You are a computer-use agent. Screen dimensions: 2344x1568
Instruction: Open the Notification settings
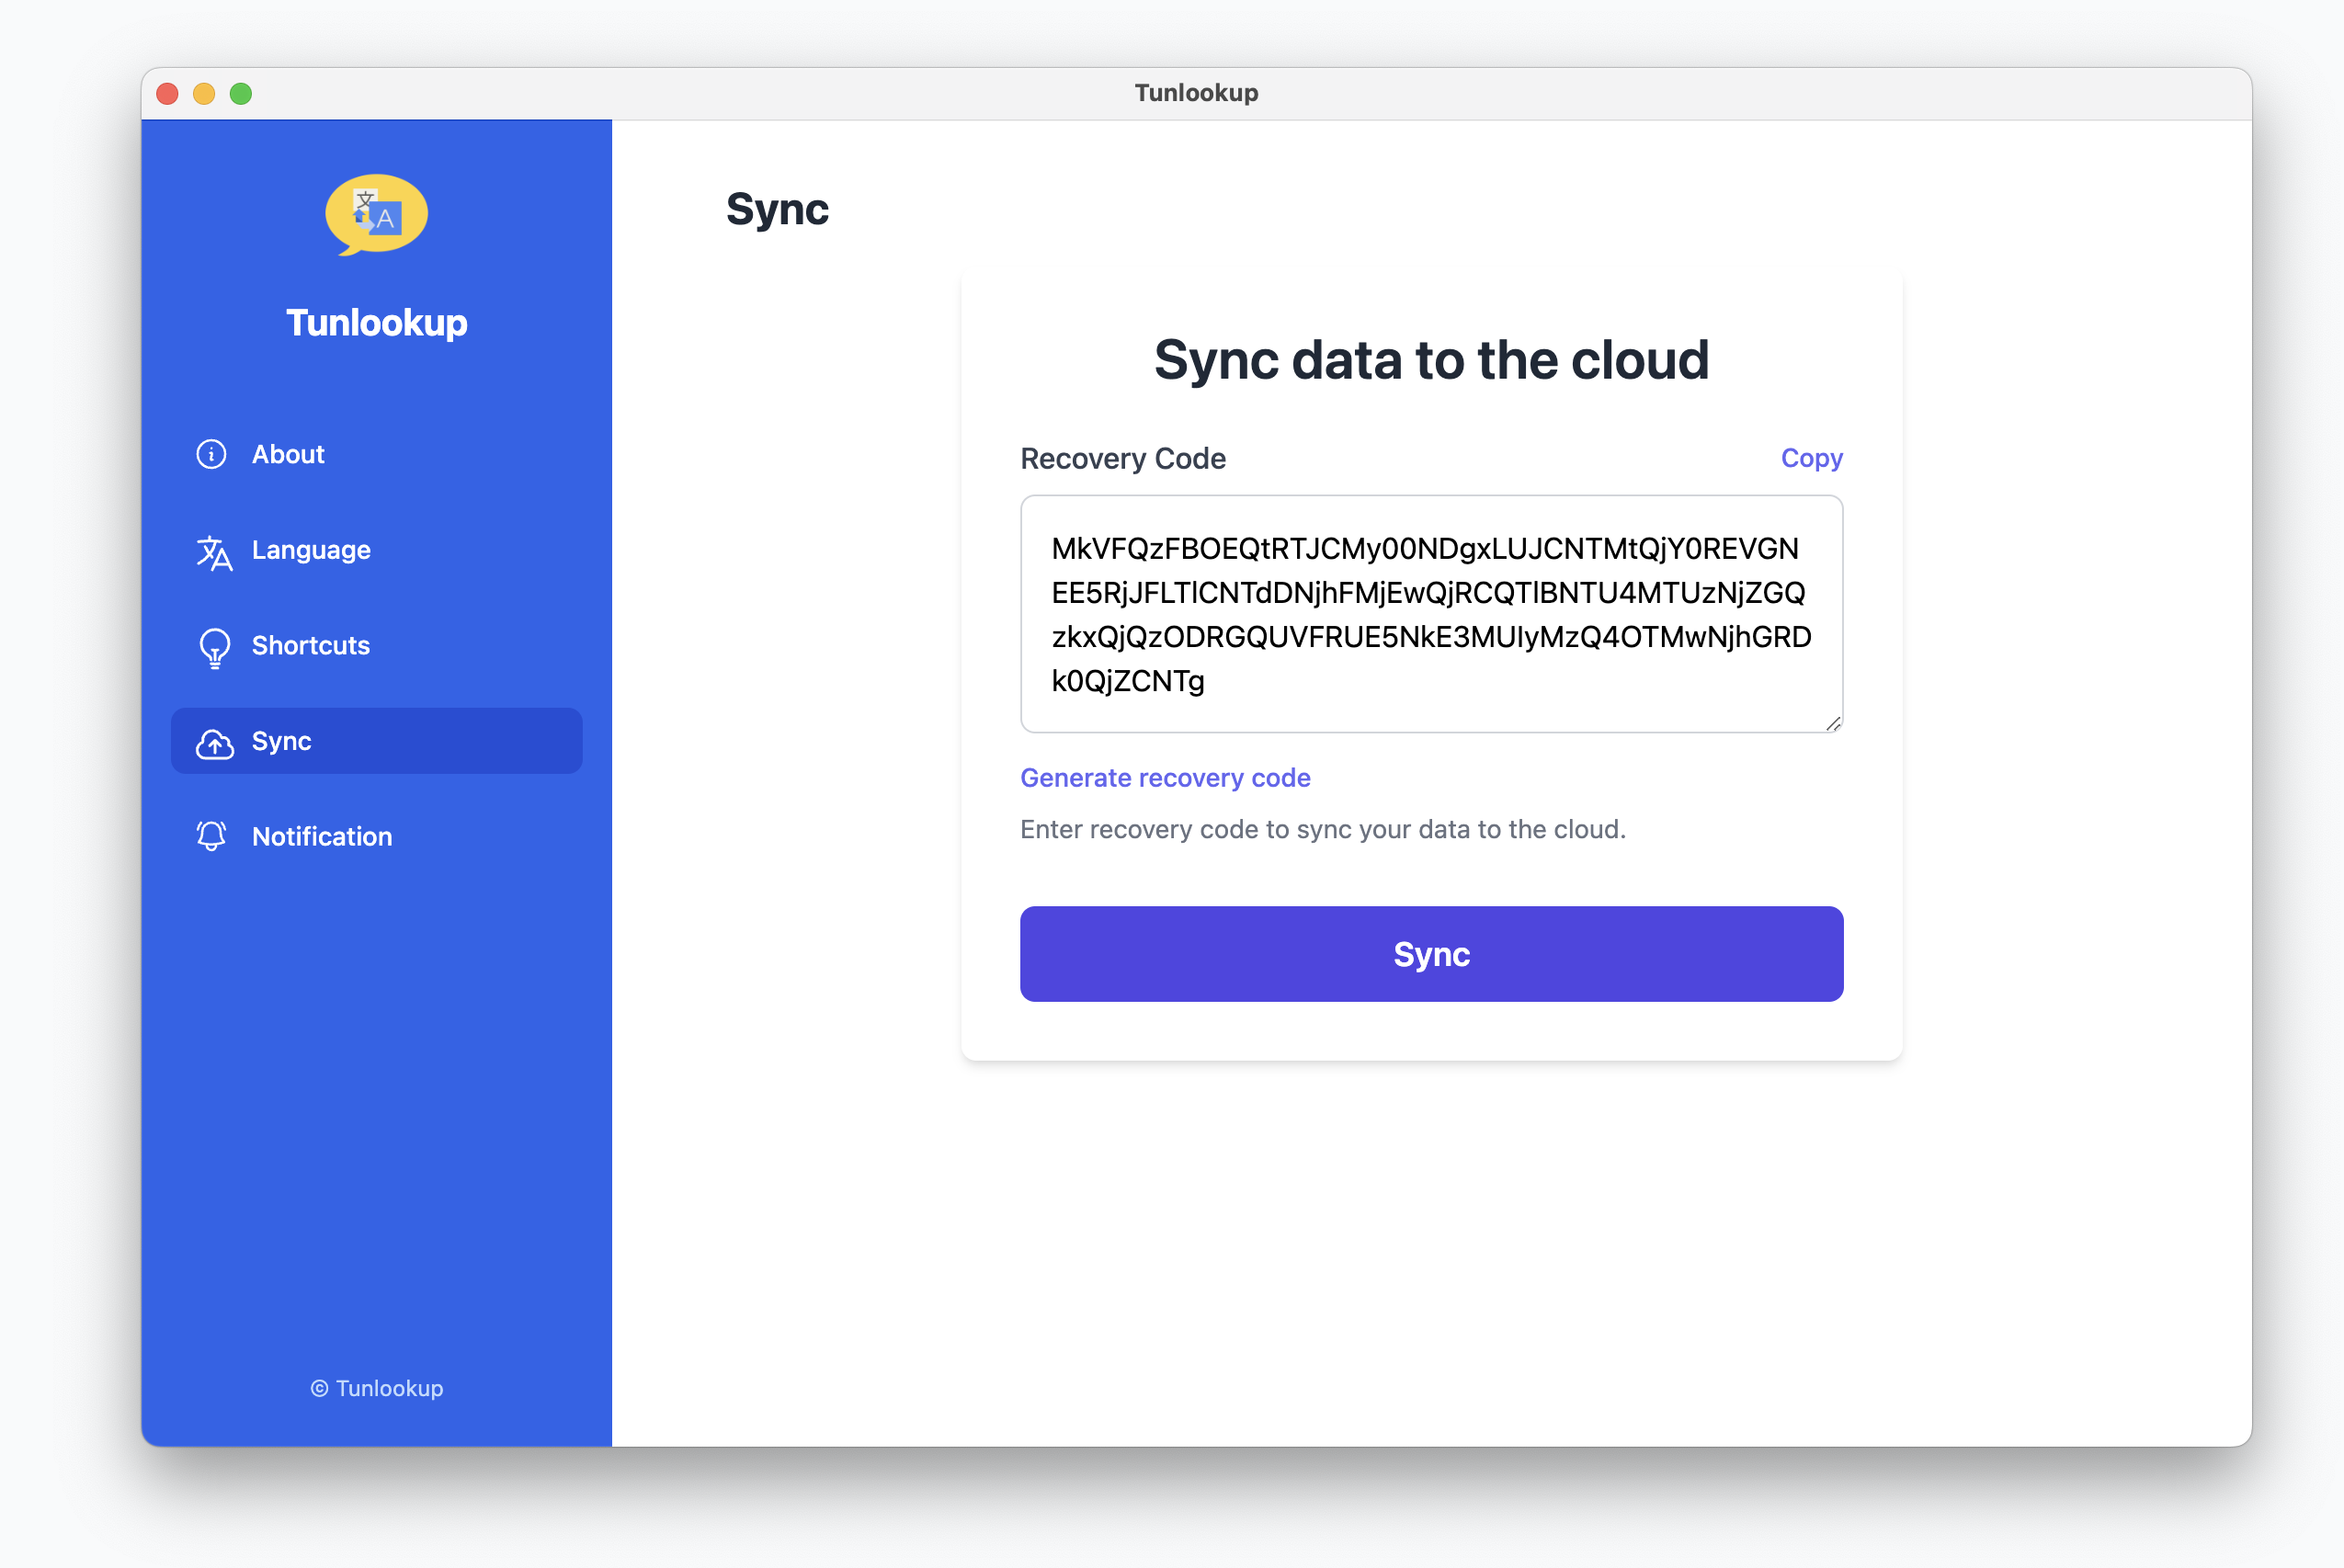pyautogui.click(x=321, y=837)
